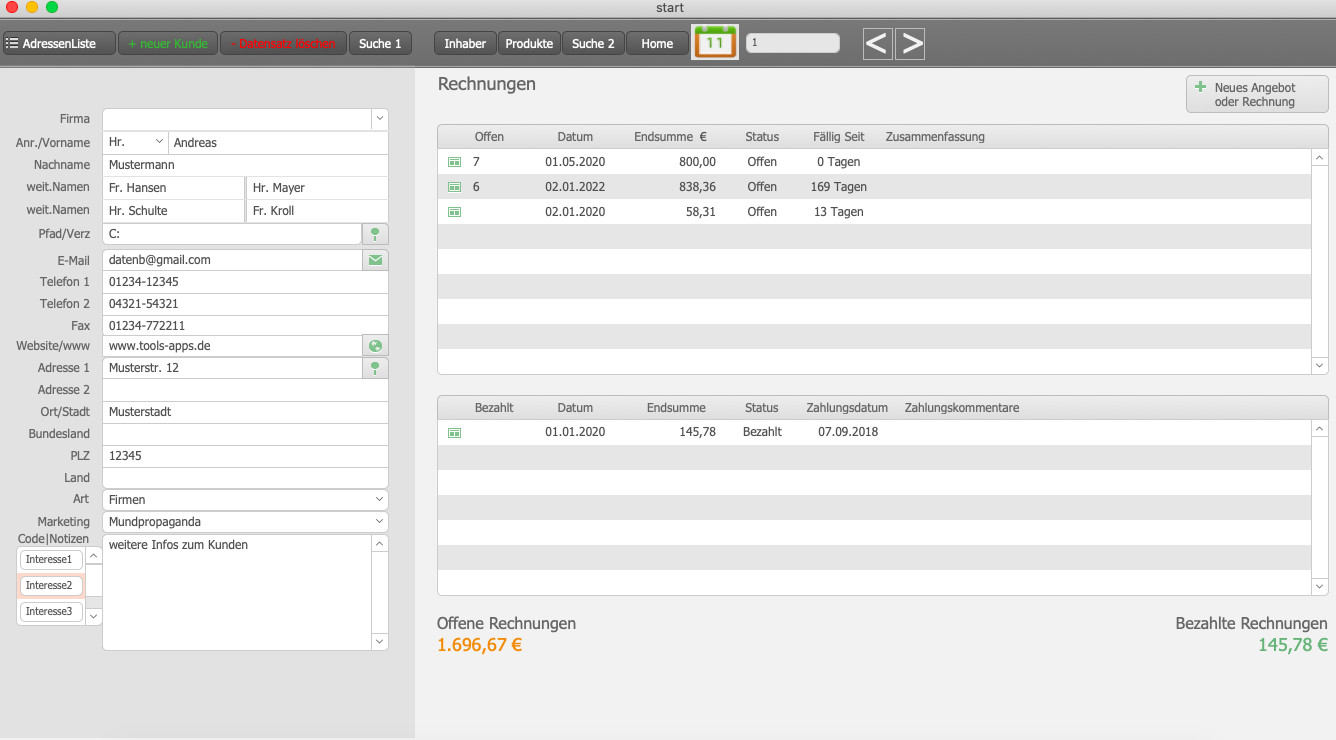
Task: Click the pin icon beside Pfad/Verz
Action: [x=375, y=234]
